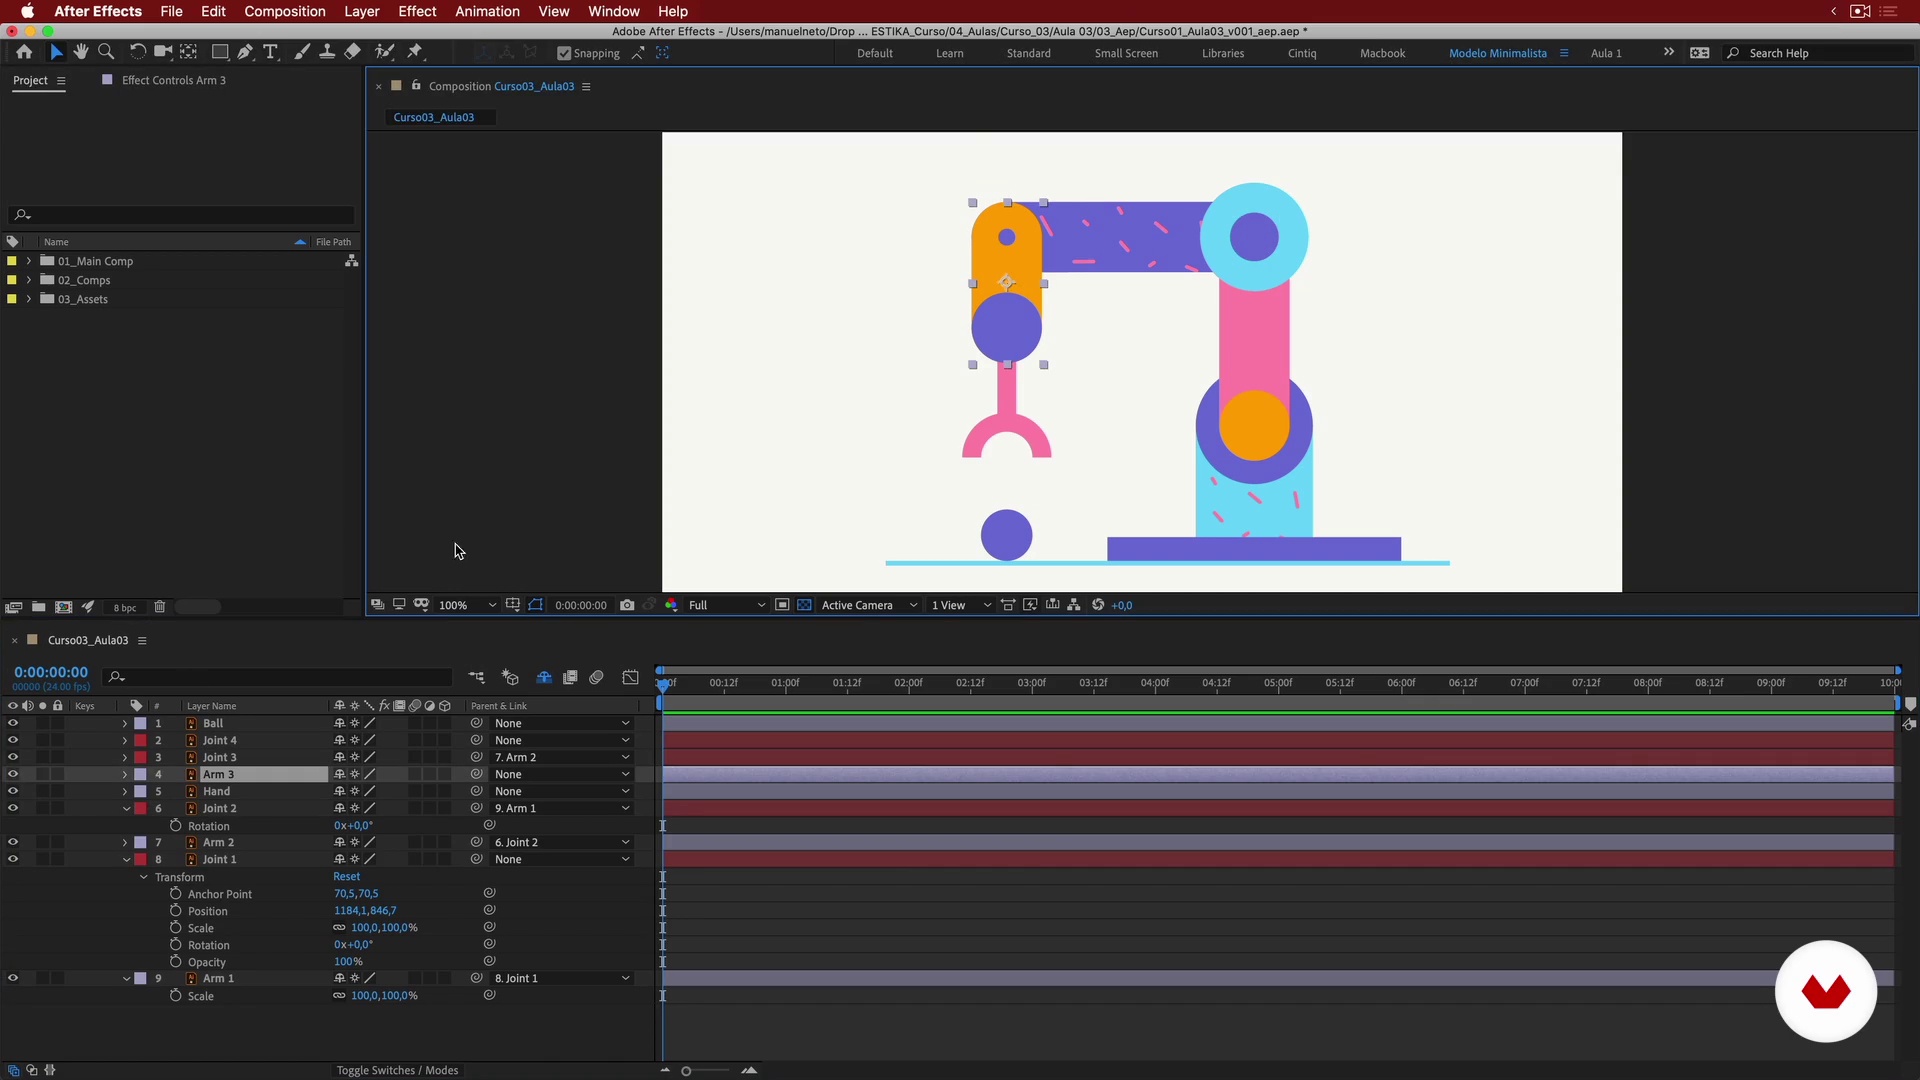Open the Composition menu
Image resolution: width=1920 pixels, height=1080 pixels.
tap(284, 11)
